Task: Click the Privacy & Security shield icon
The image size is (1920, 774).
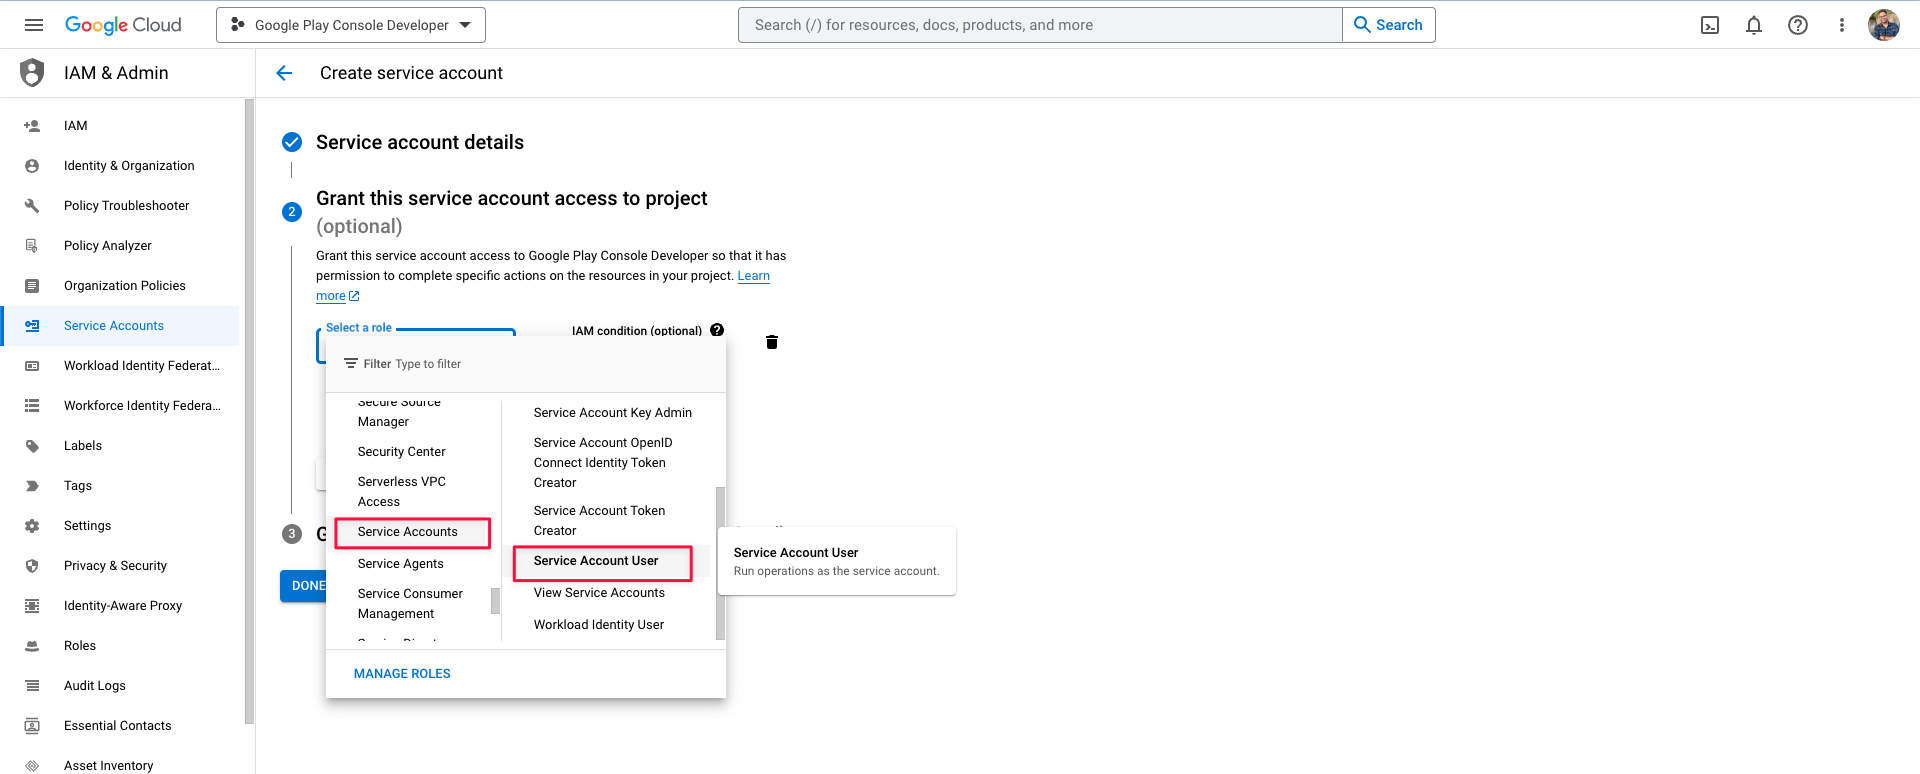Action: pyautogui.click(x=32, y=566)
